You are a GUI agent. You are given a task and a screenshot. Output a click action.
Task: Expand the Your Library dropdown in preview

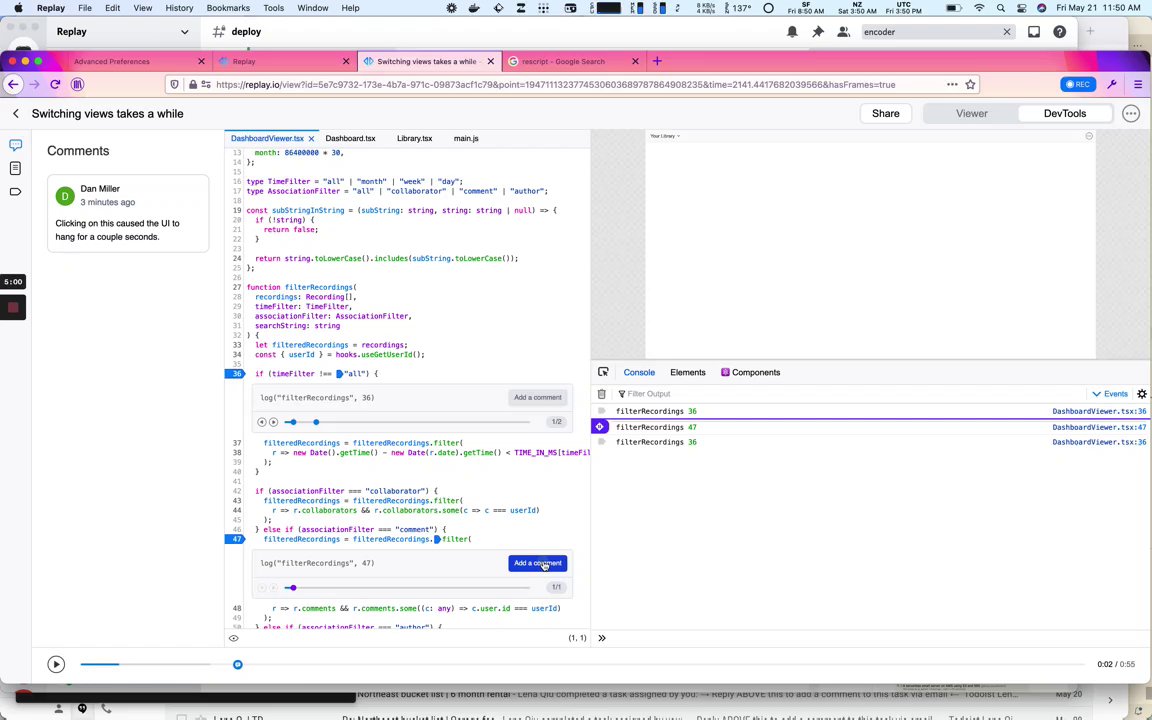(x=665, y=136)
